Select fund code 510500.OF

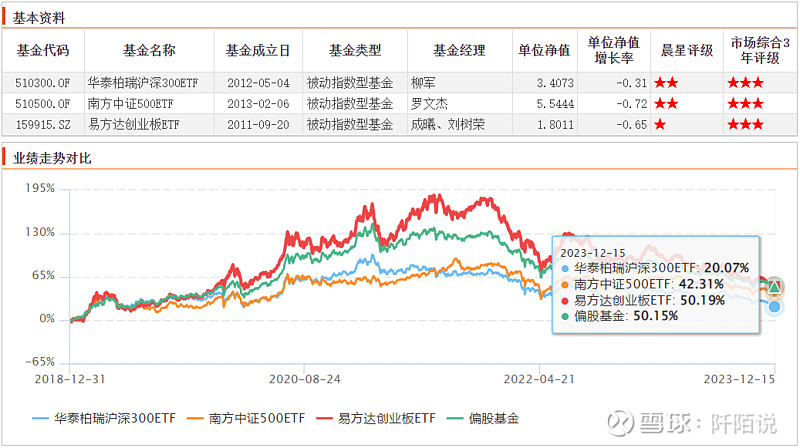(x=42, y=104)
